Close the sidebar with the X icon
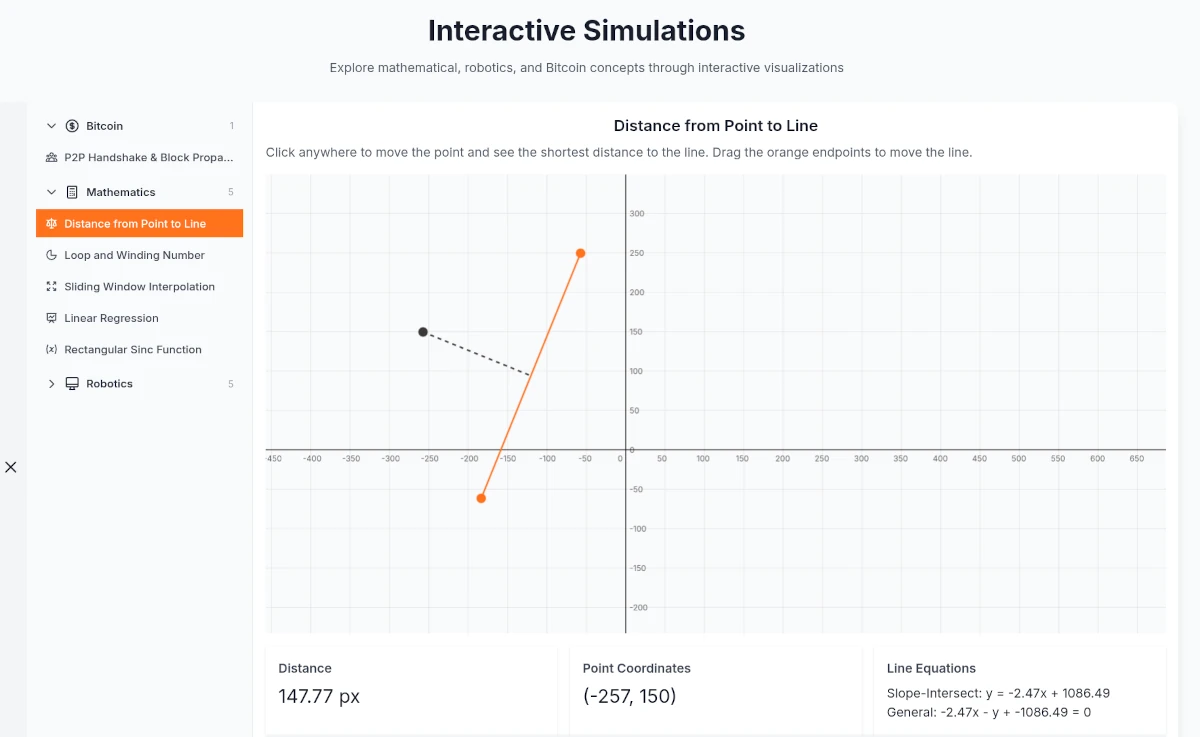This screenshot has height=737, width=1200. coord(11,467)
